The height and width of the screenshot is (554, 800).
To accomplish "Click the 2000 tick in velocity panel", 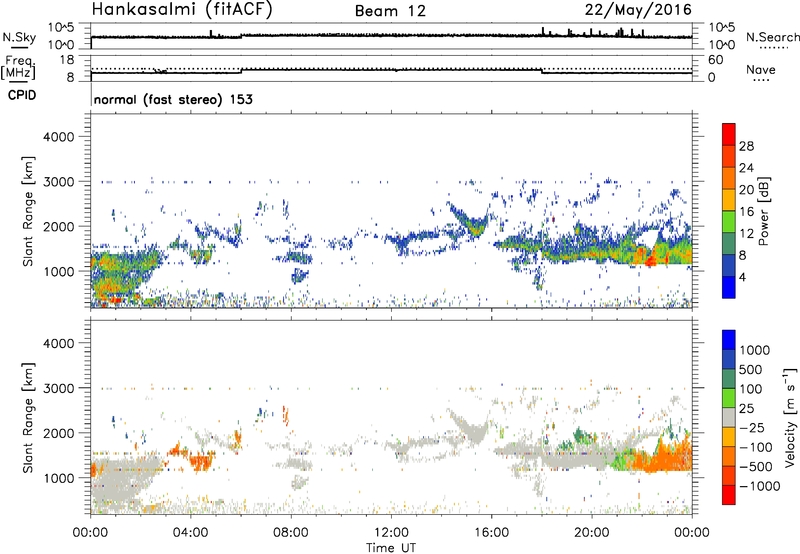I will point(58,433).
